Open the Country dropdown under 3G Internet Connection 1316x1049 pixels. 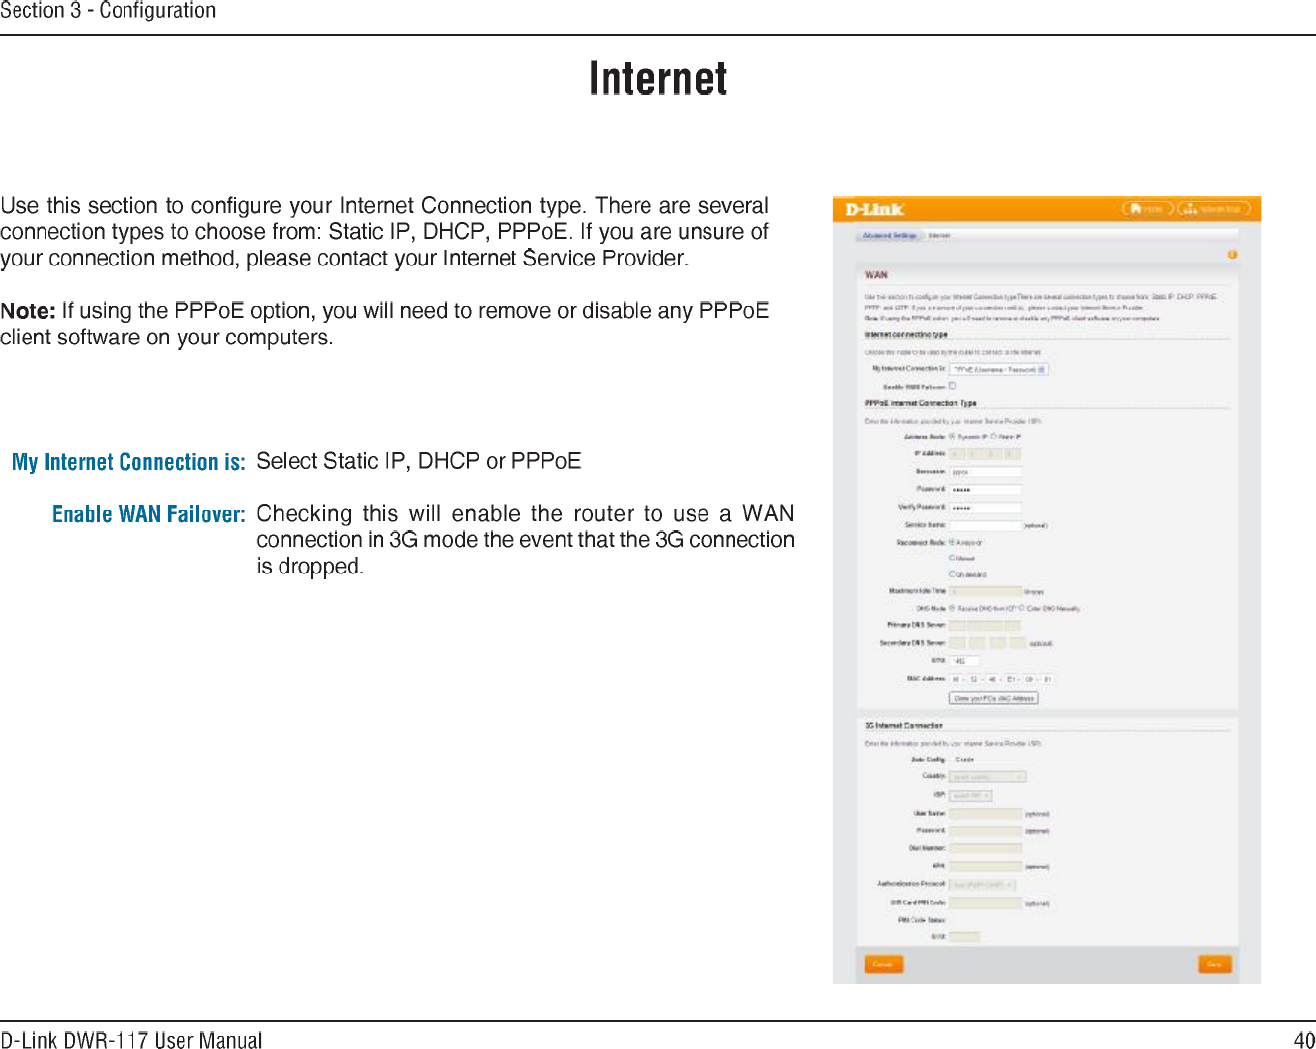[x=987, y=777]
